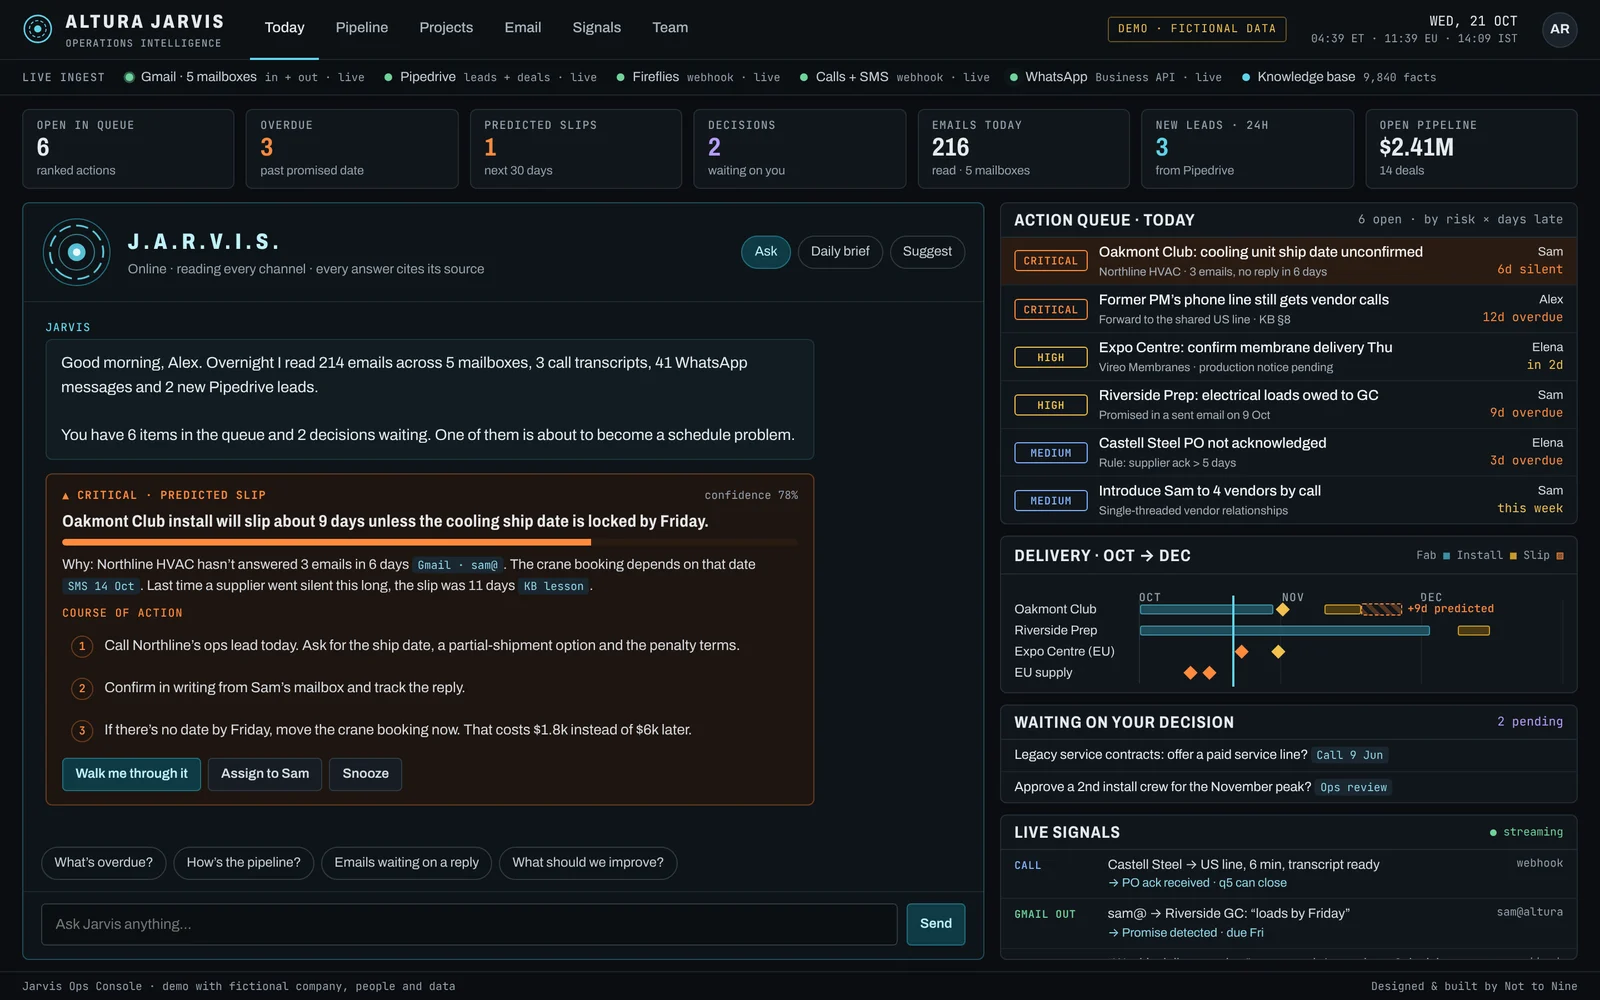Image resolution: width=1600 pixels, height=1000 pixels.
Task: Focus the Ask Jarvis anything input
Action: 469,924
